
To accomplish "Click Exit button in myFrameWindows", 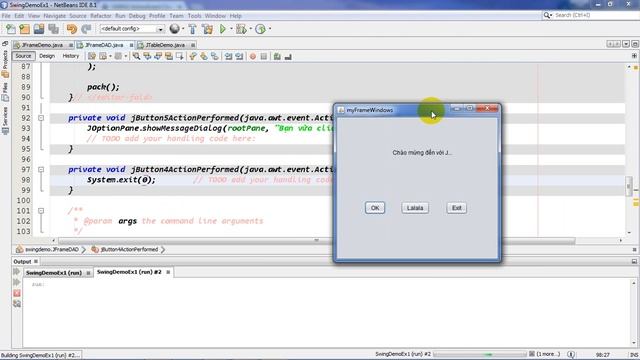I will click(456, 208).
